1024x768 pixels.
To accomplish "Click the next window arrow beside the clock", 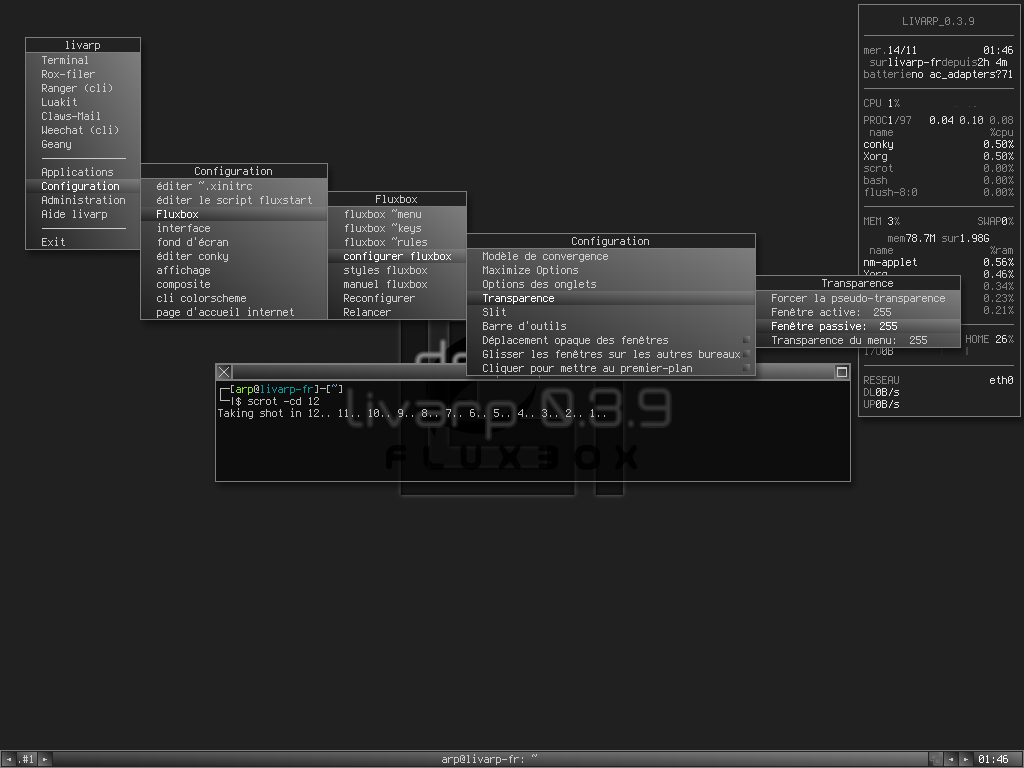I will [965, 759].
